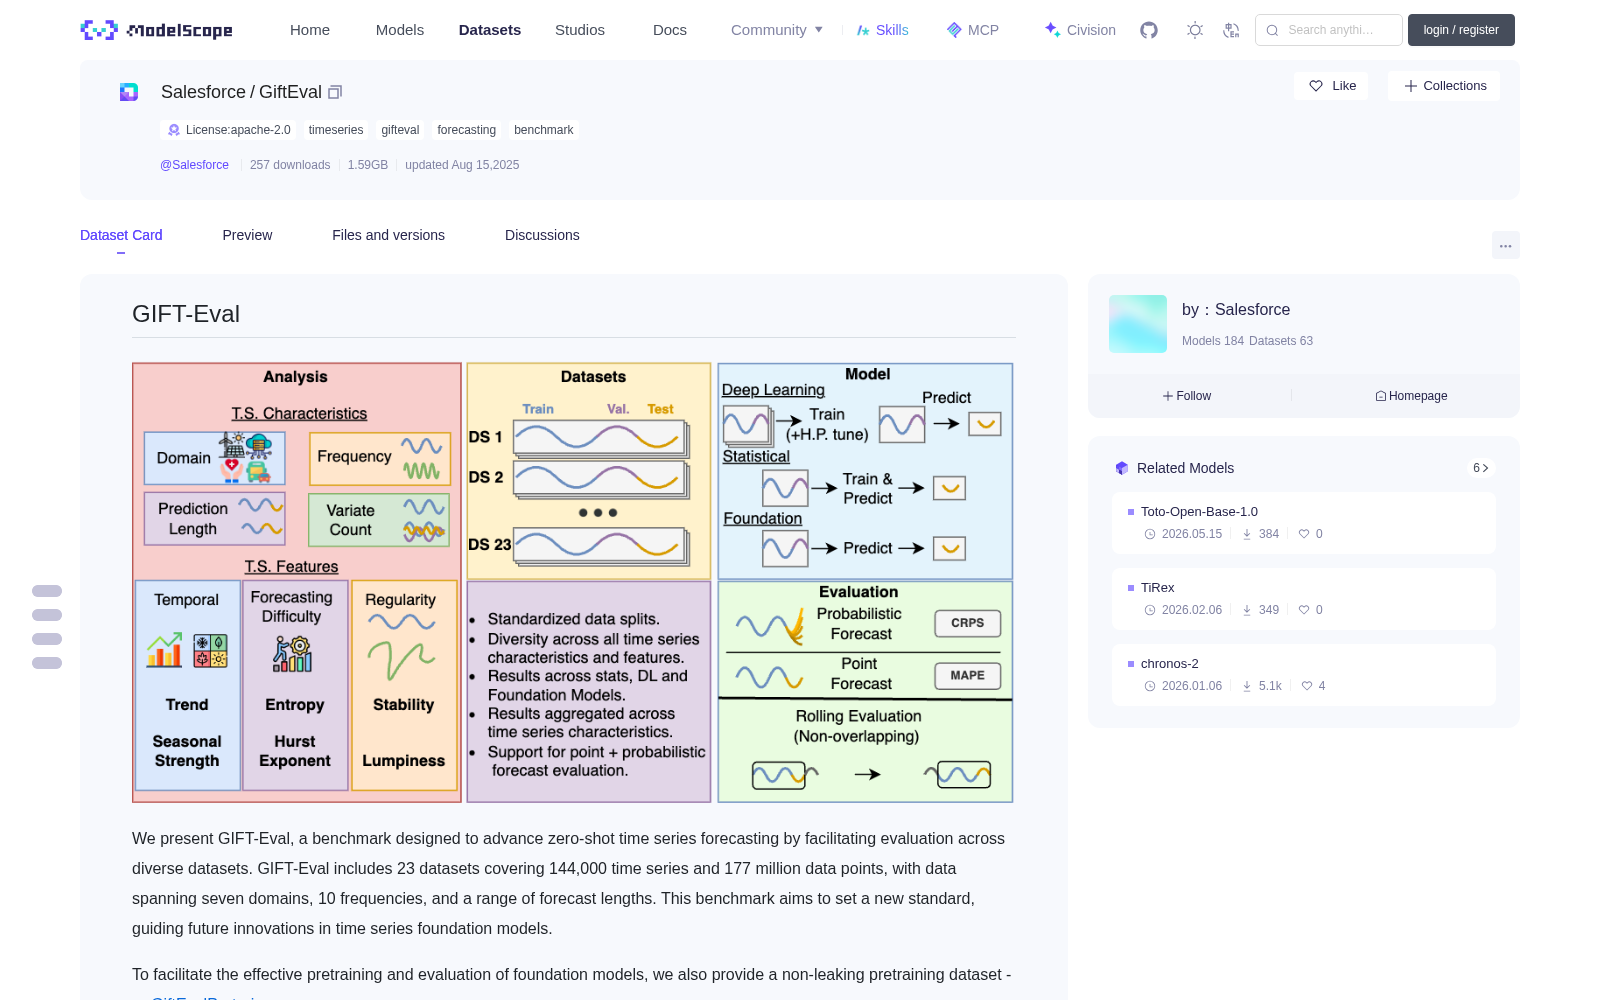Click the 2026.05.15 date on Toto-Open-Base-1.0
This screenshot has width=1600, height=1000.
[x=1192, y=534]
